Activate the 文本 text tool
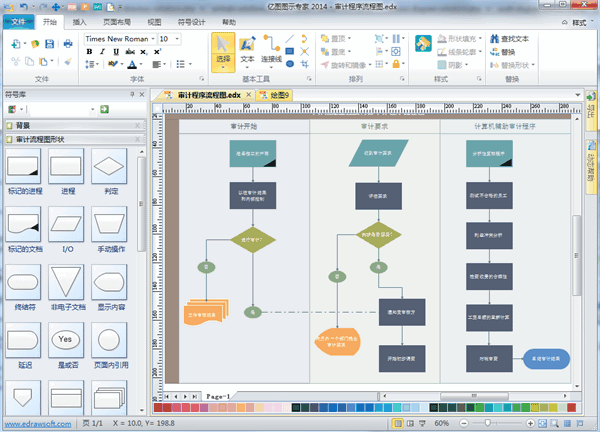The image size is (600, 432). point(247,52)
